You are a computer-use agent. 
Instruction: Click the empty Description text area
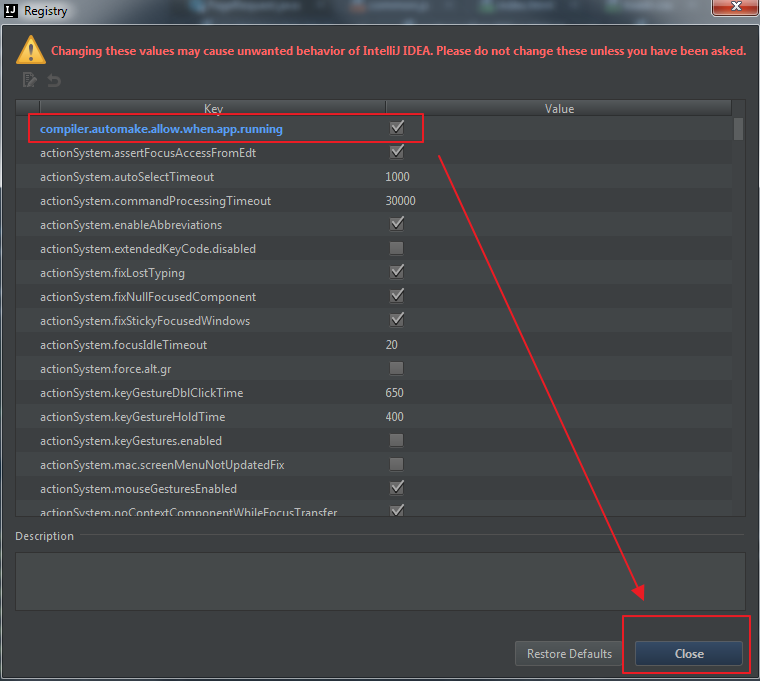pos(380,581)
